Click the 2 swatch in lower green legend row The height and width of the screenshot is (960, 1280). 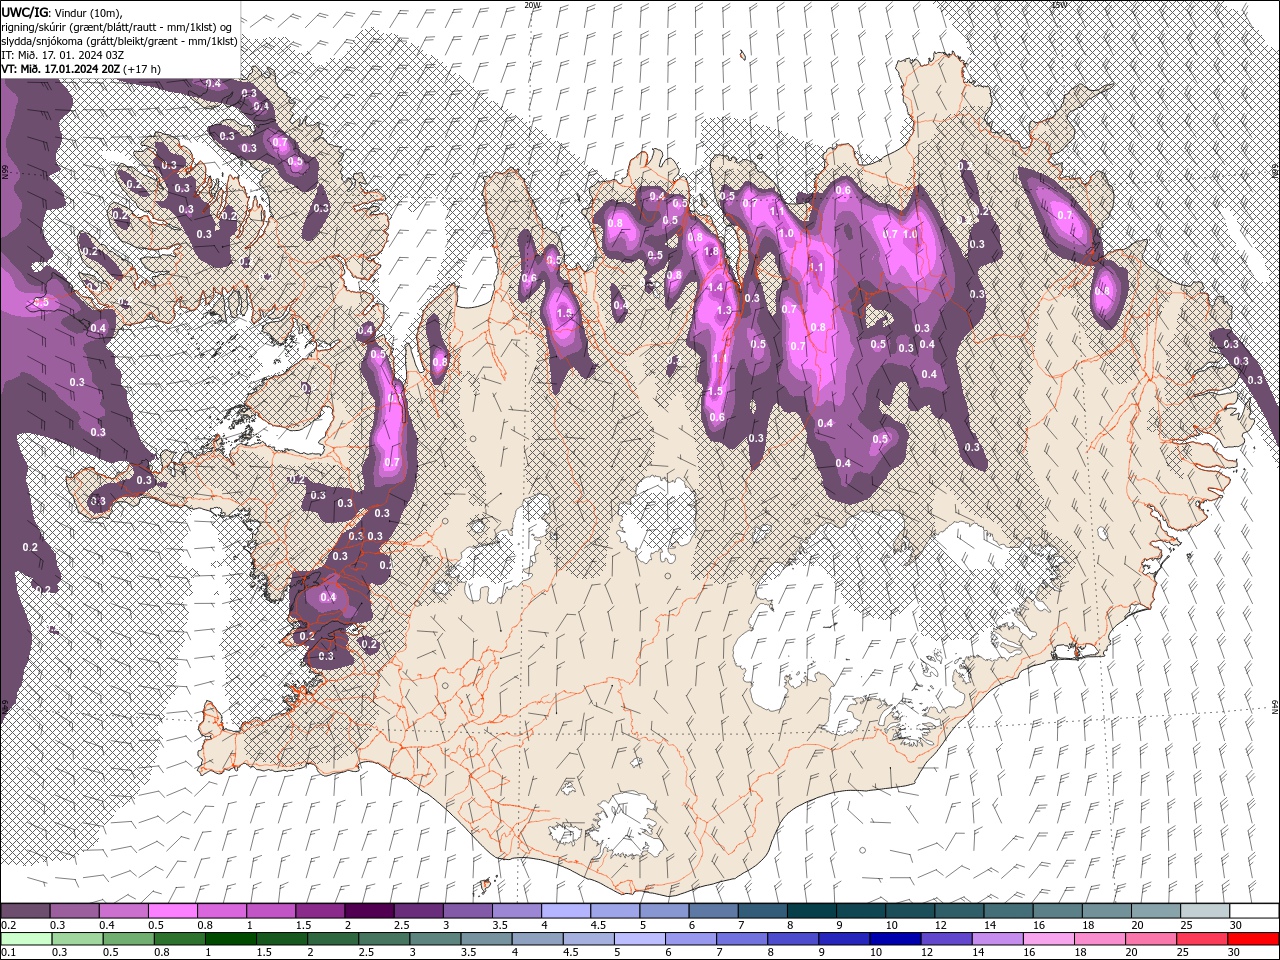click(332, 939)
